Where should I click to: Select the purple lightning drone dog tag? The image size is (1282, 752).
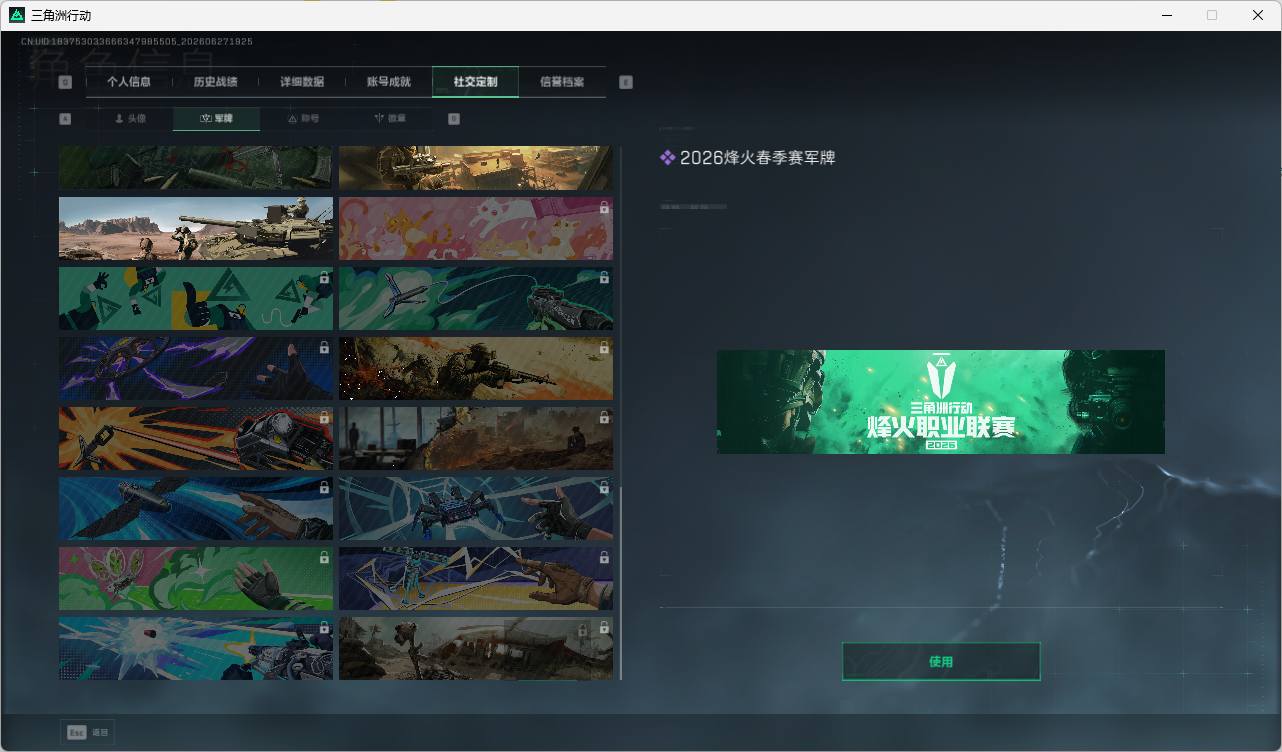(x=196, y=368)
